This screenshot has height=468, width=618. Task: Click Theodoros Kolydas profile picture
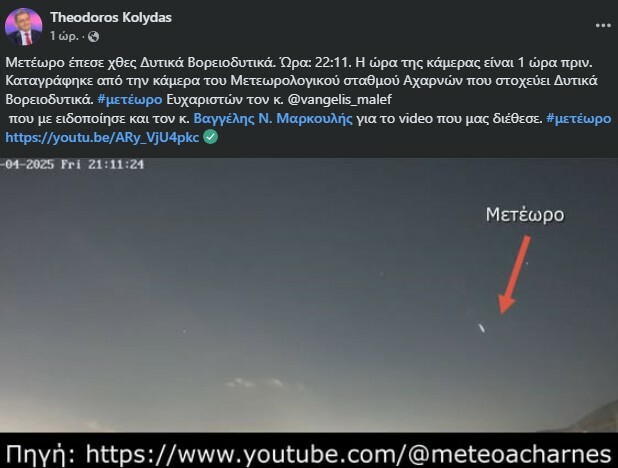23,27
